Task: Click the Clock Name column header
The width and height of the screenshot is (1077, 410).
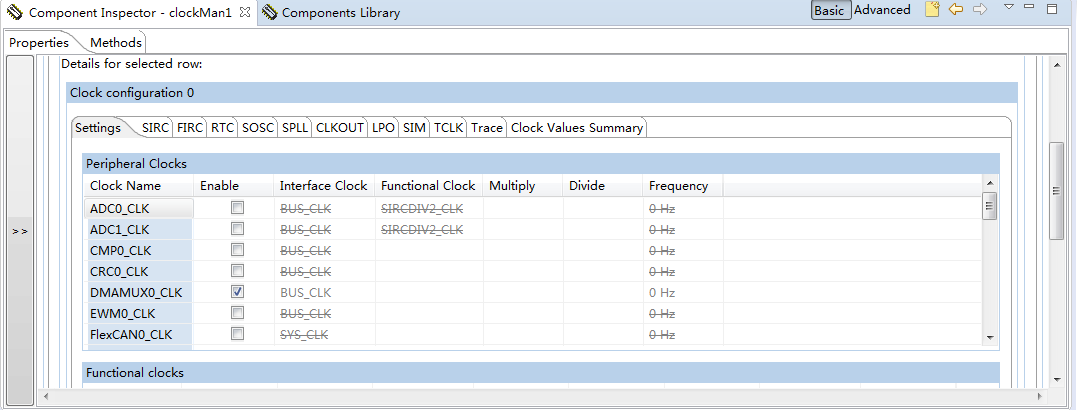Action: point(139,185)
